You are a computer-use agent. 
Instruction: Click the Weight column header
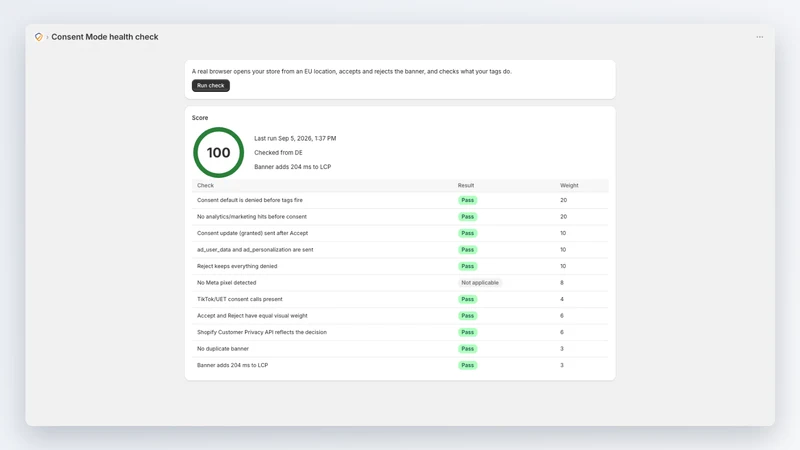coord(569,185)
